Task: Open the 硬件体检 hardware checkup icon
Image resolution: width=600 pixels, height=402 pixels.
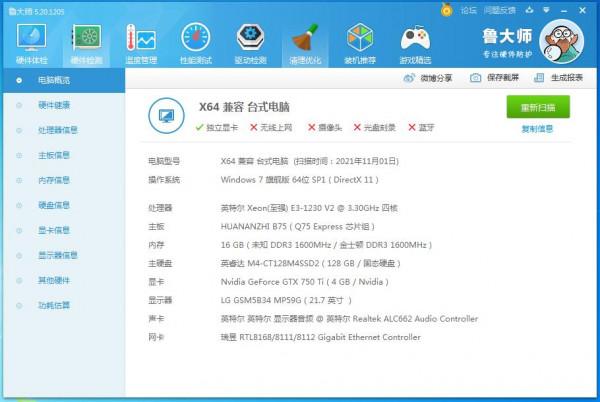Action: (31, 44)
